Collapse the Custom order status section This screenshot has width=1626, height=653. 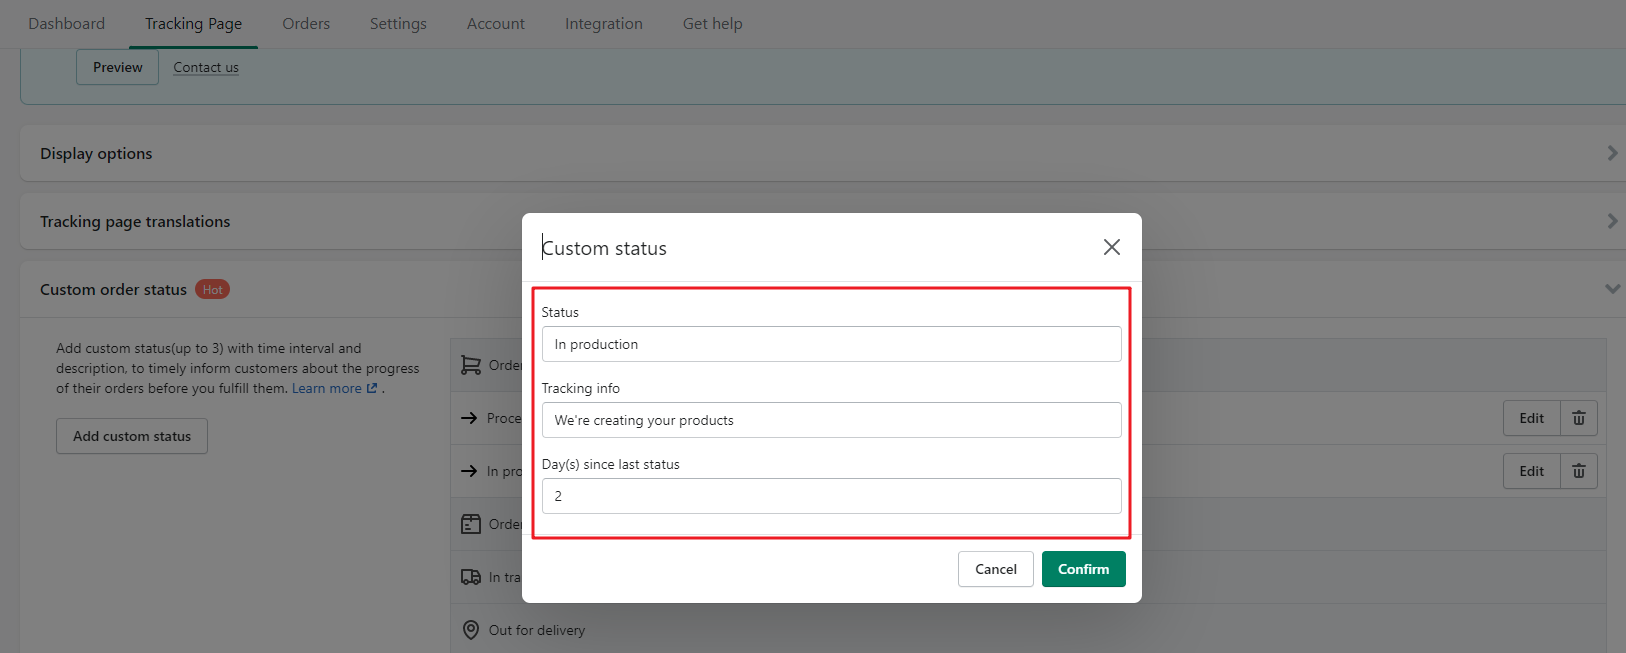[1612, 289]
